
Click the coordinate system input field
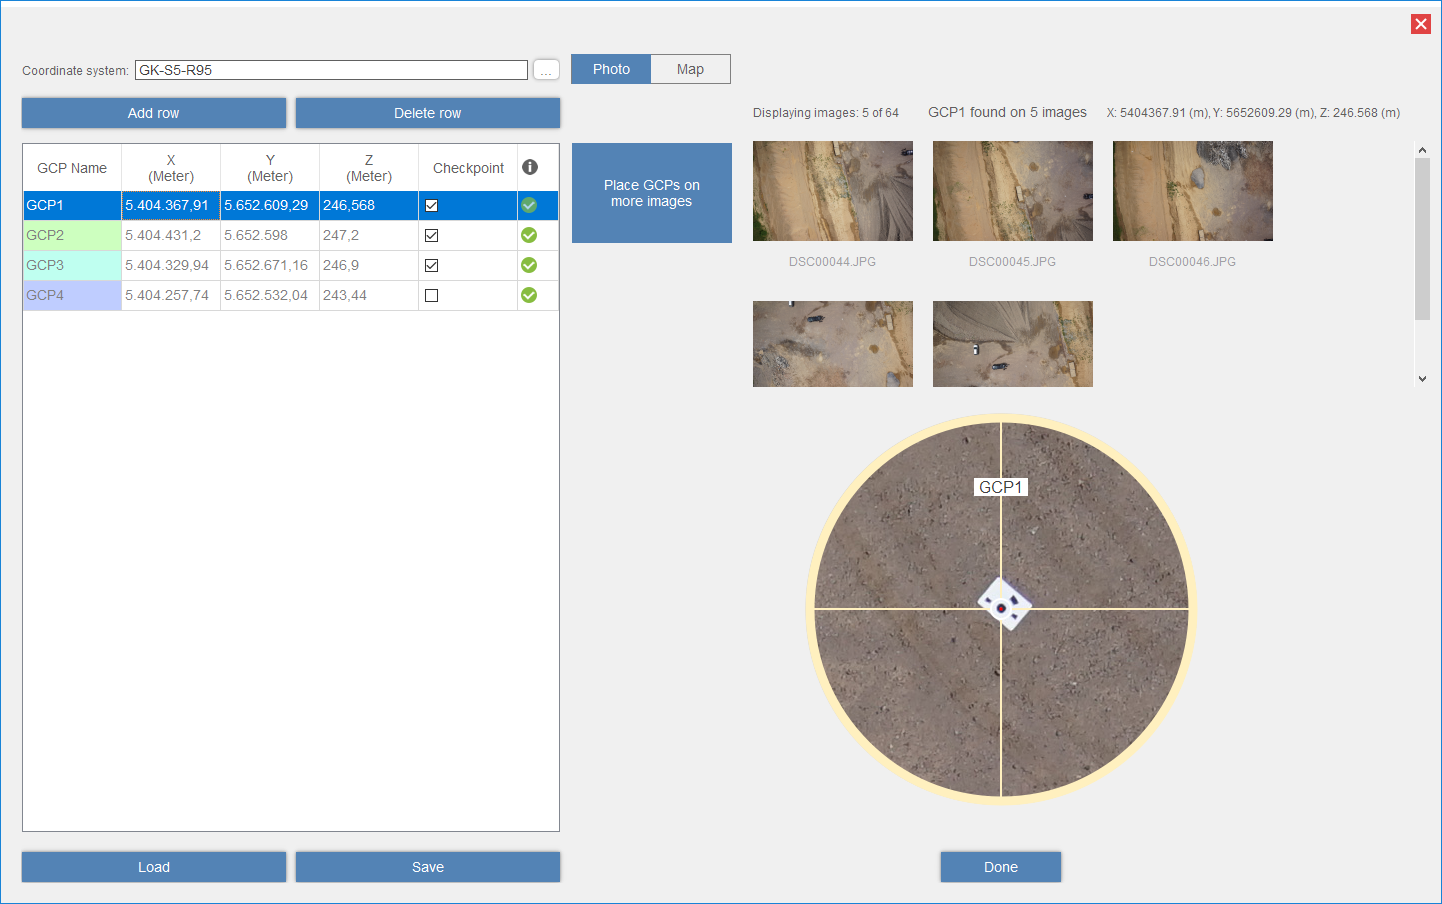331,69
